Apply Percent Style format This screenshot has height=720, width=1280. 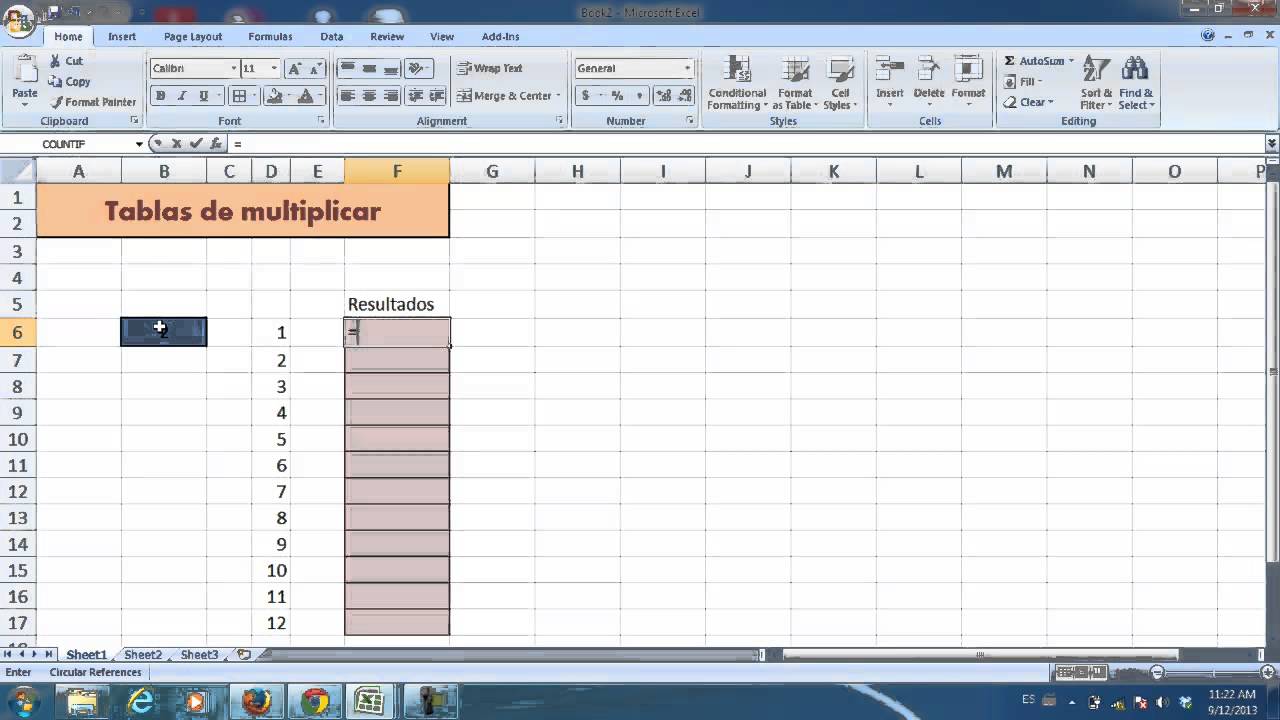(617, 96)
